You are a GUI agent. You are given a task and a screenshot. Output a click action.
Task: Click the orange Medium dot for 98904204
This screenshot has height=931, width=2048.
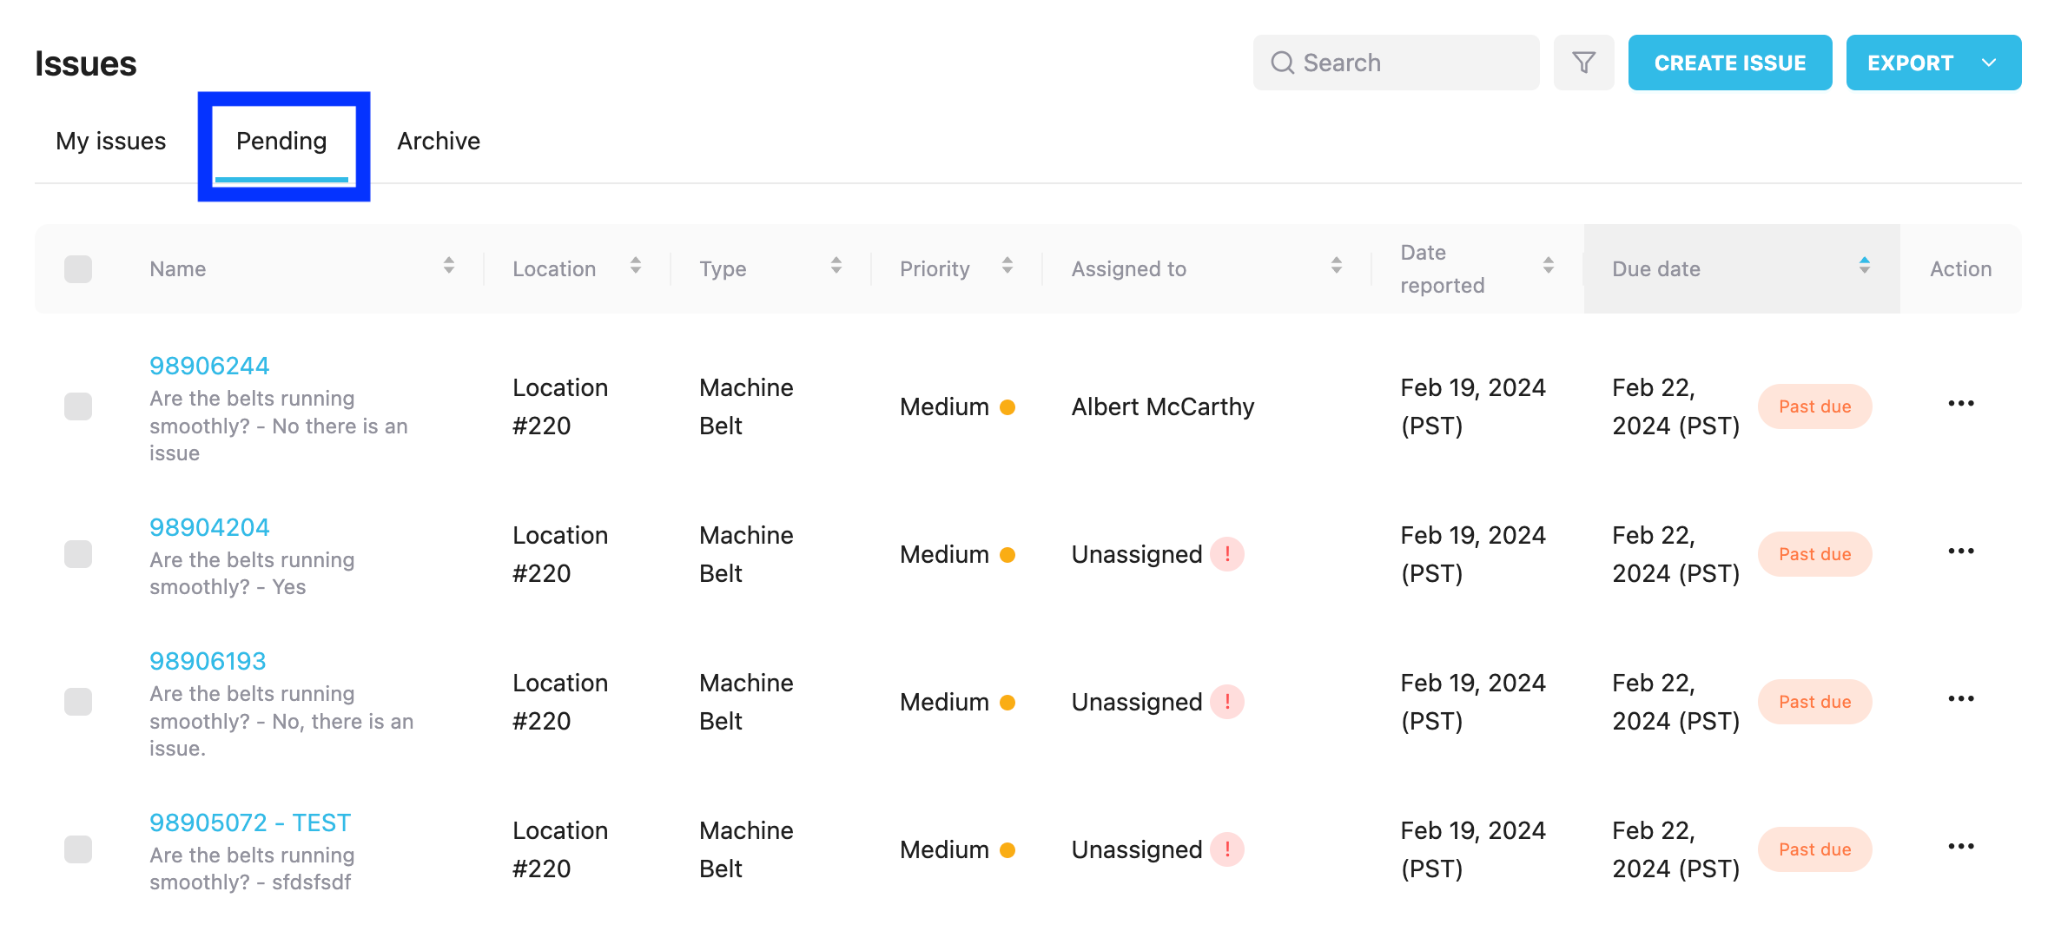click(1008, 555)
